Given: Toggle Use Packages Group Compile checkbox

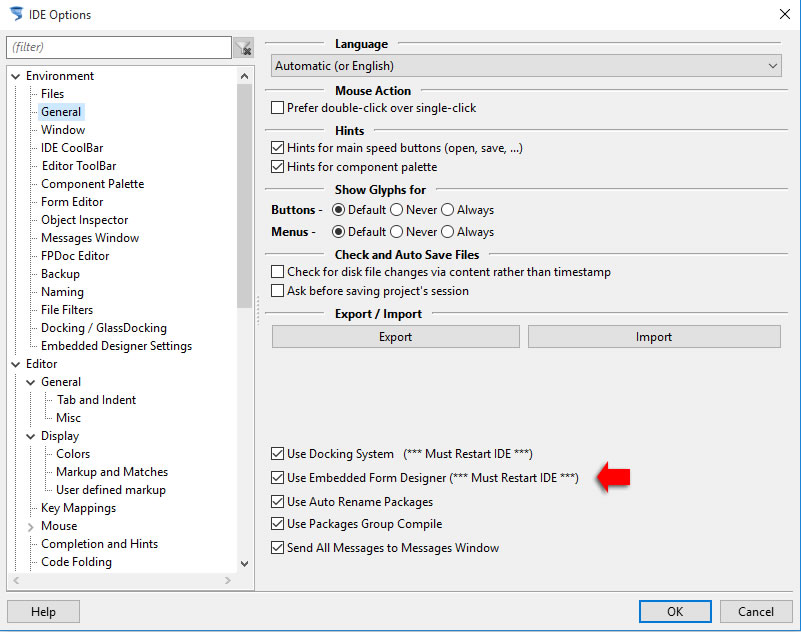Looking at the screenshot, I should click(x=277, y=524).
